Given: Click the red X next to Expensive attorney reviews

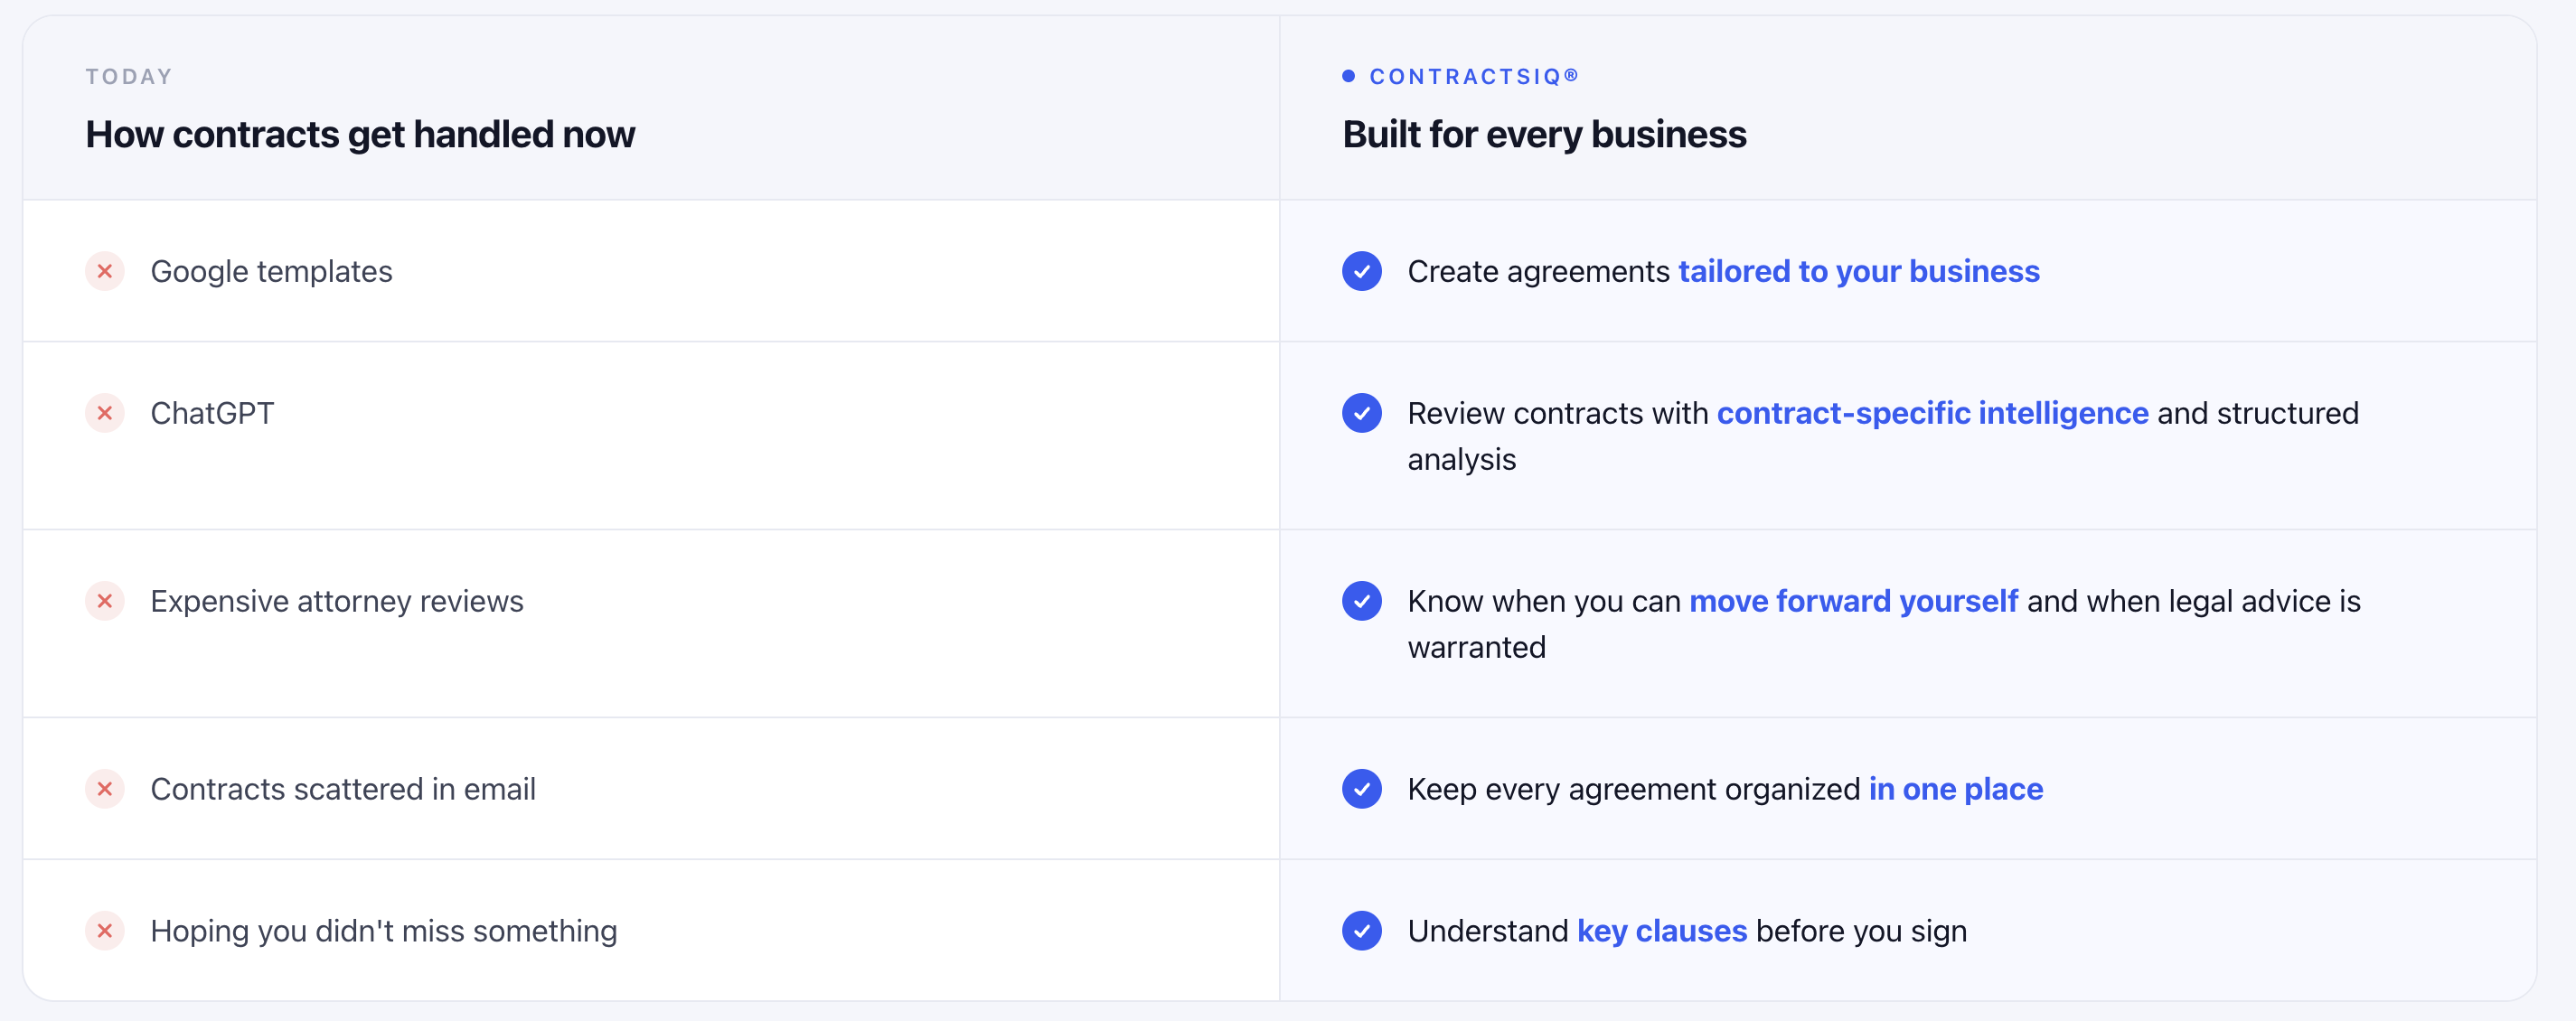Looking at the screenshot, I should click(105, 601).
